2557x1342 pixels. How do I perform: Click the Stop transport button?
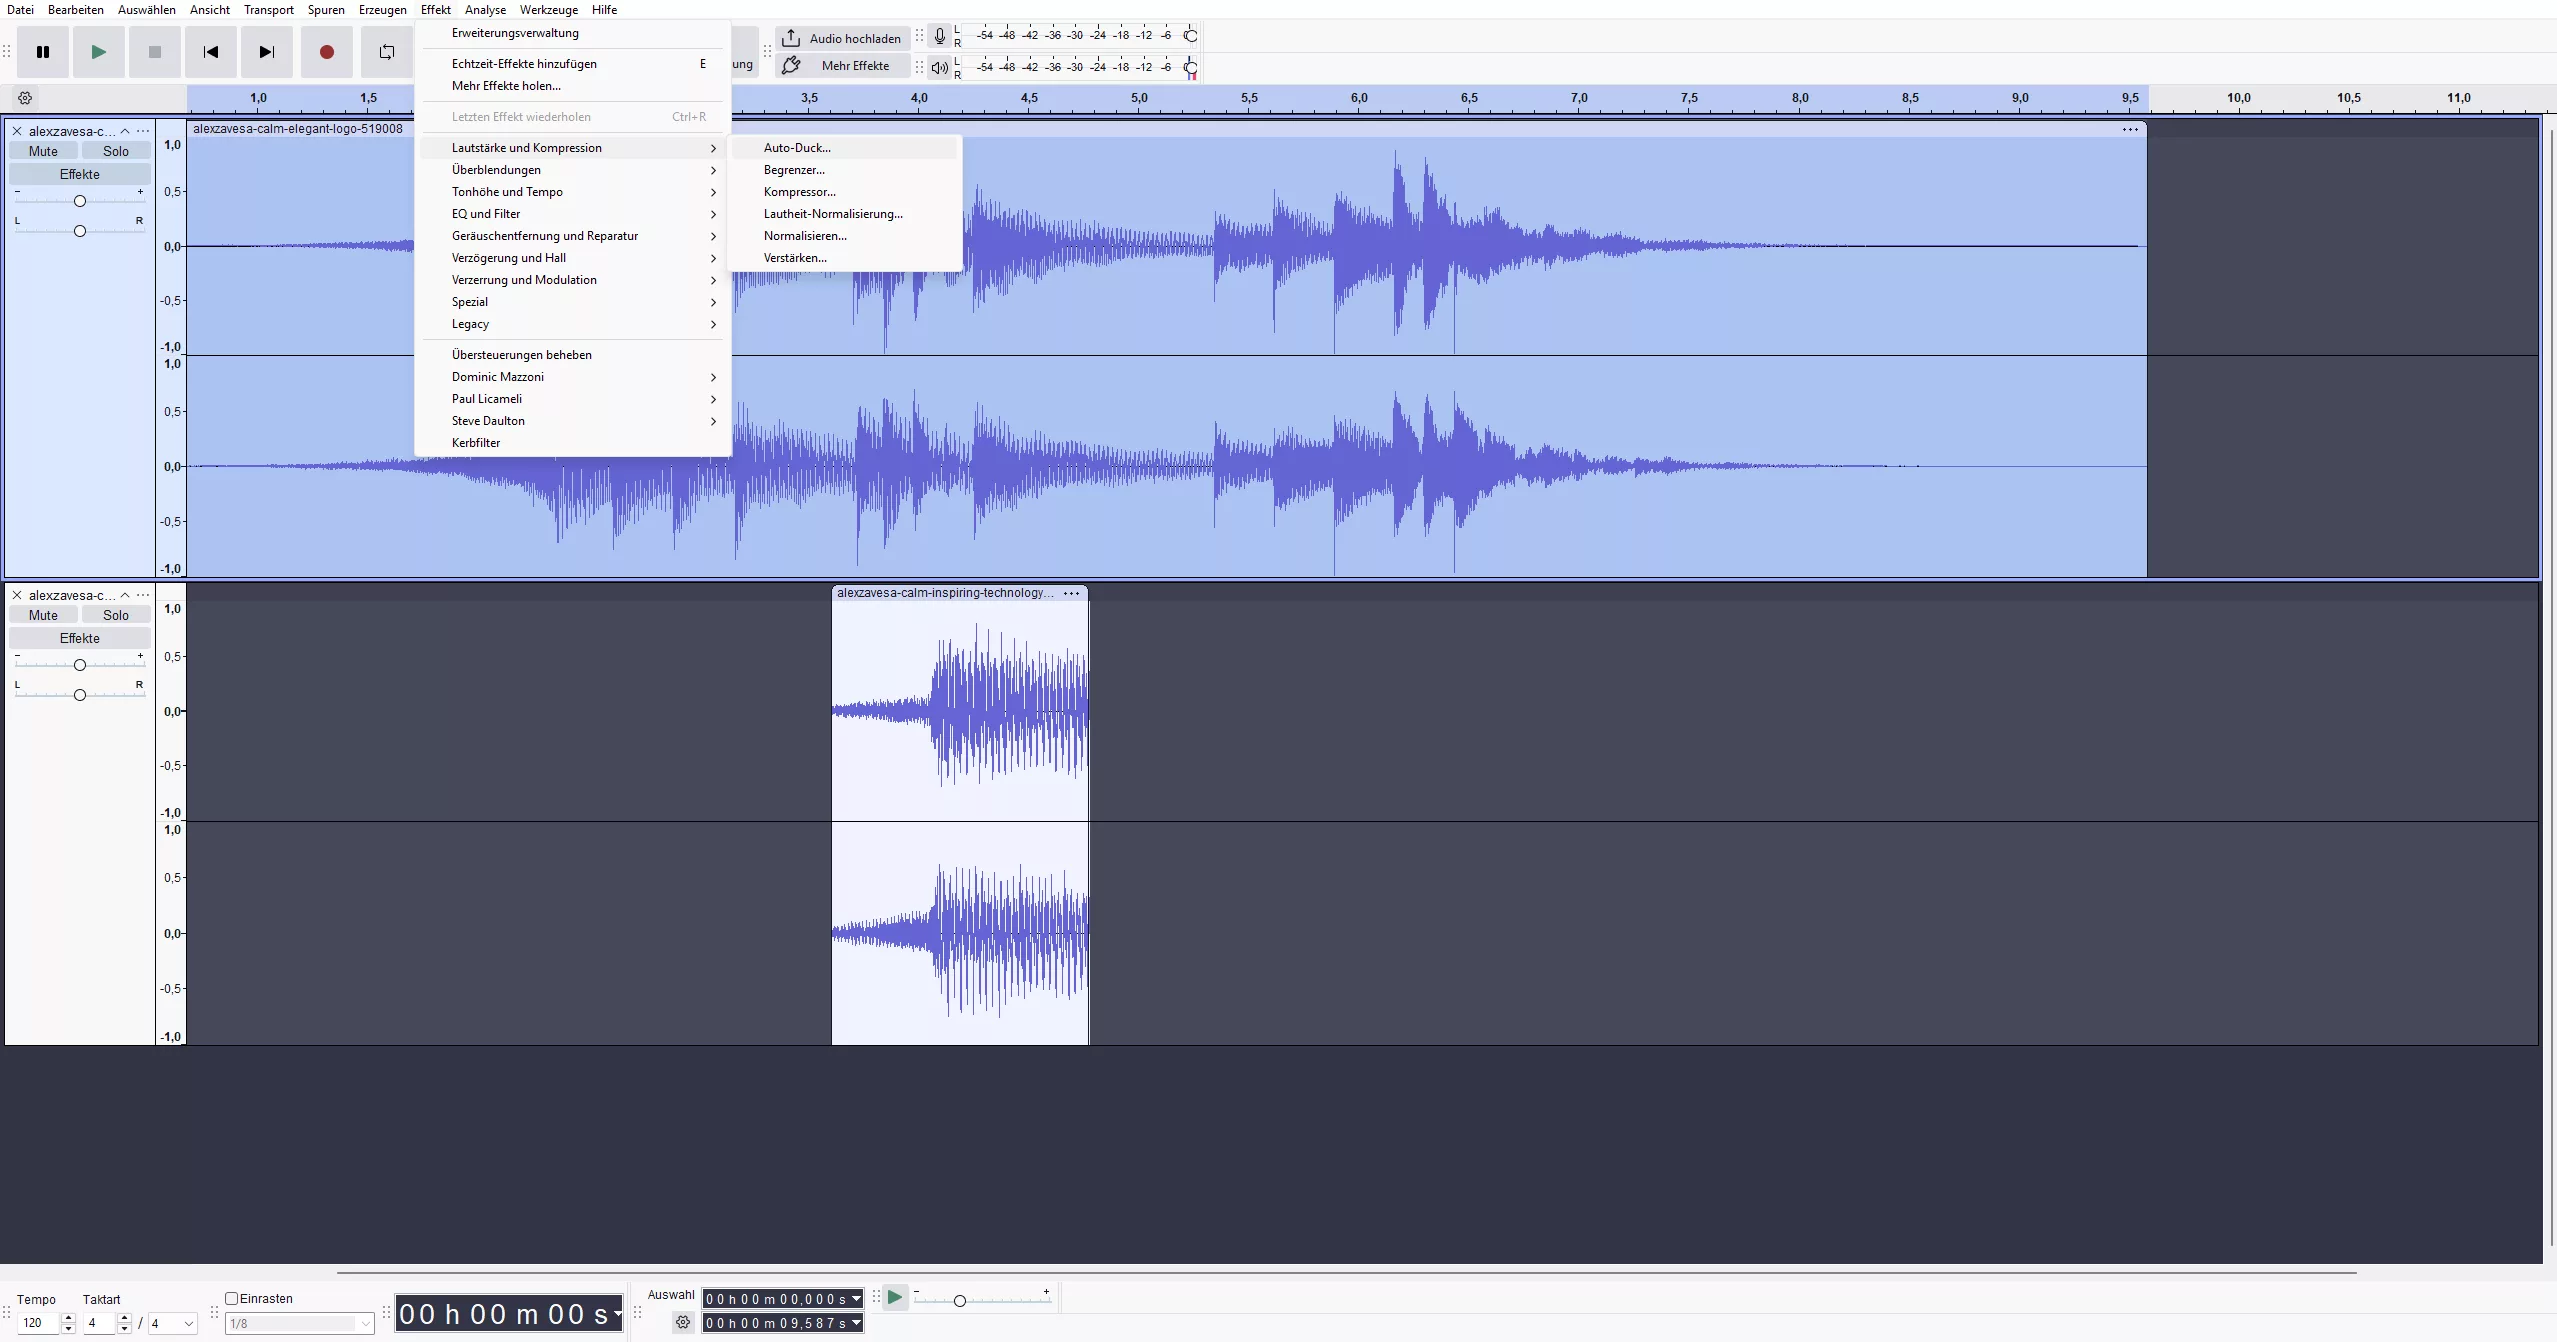coord(154,52)
